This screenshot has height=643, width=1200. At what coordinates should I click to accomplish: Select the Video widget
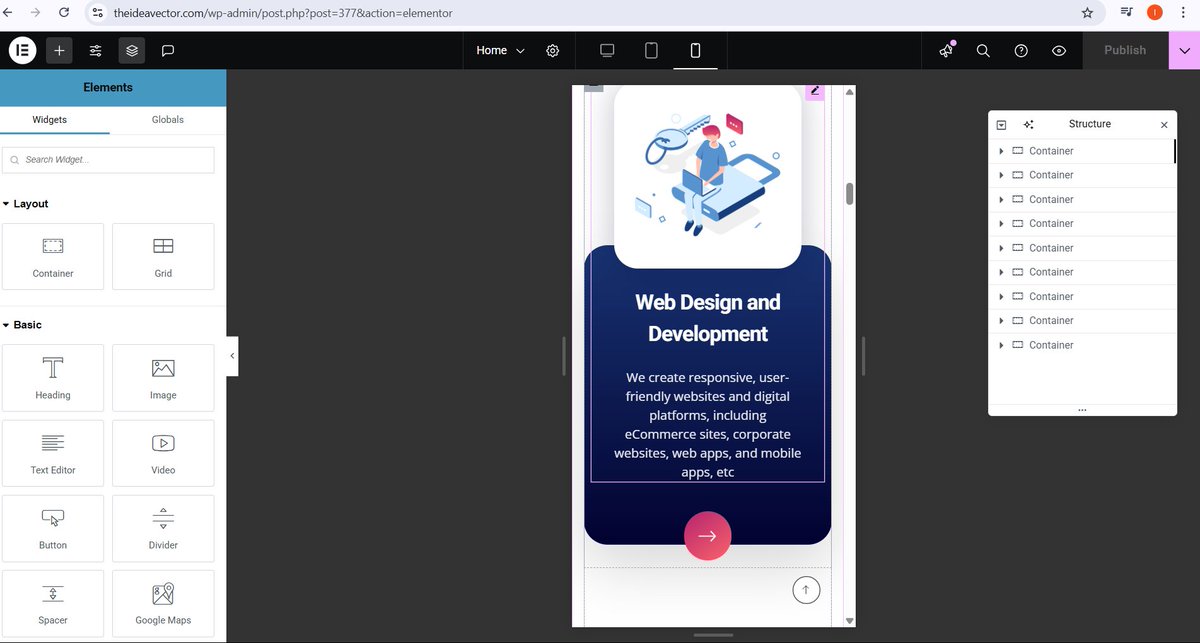tap(163, 453)
